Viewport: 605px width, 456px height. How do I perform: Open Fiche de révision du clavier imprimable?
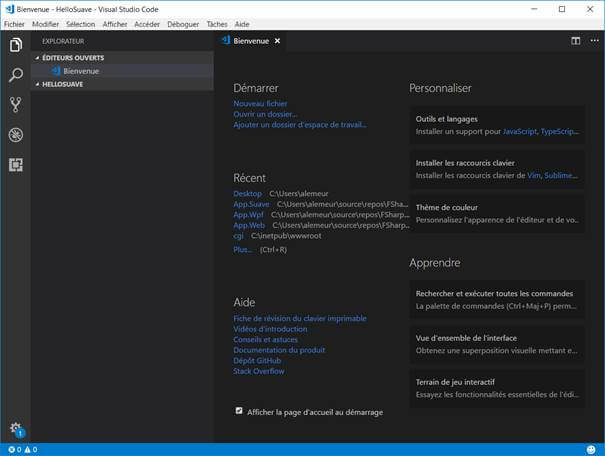coord(300,318)
